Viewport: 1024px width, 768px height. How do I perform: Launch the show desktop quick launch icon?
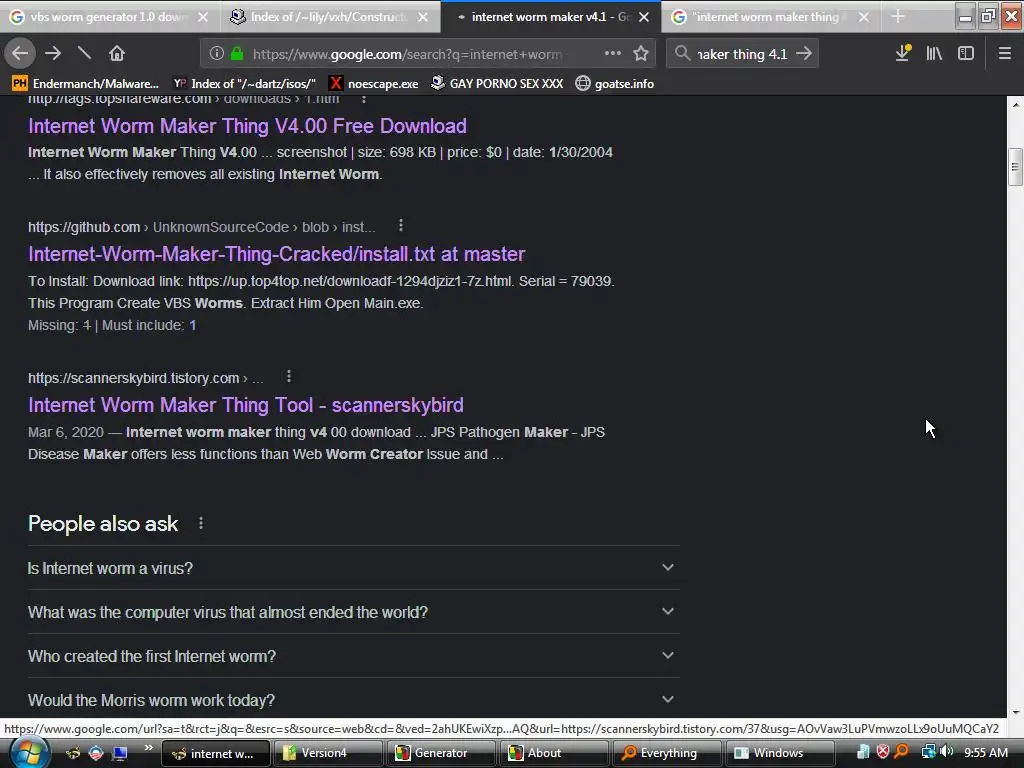click(120, 753)
